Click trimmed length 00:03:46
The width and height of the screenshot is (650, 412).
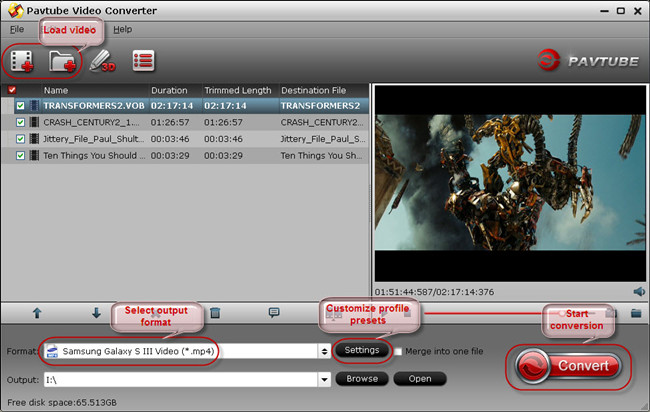pos(223,139)
